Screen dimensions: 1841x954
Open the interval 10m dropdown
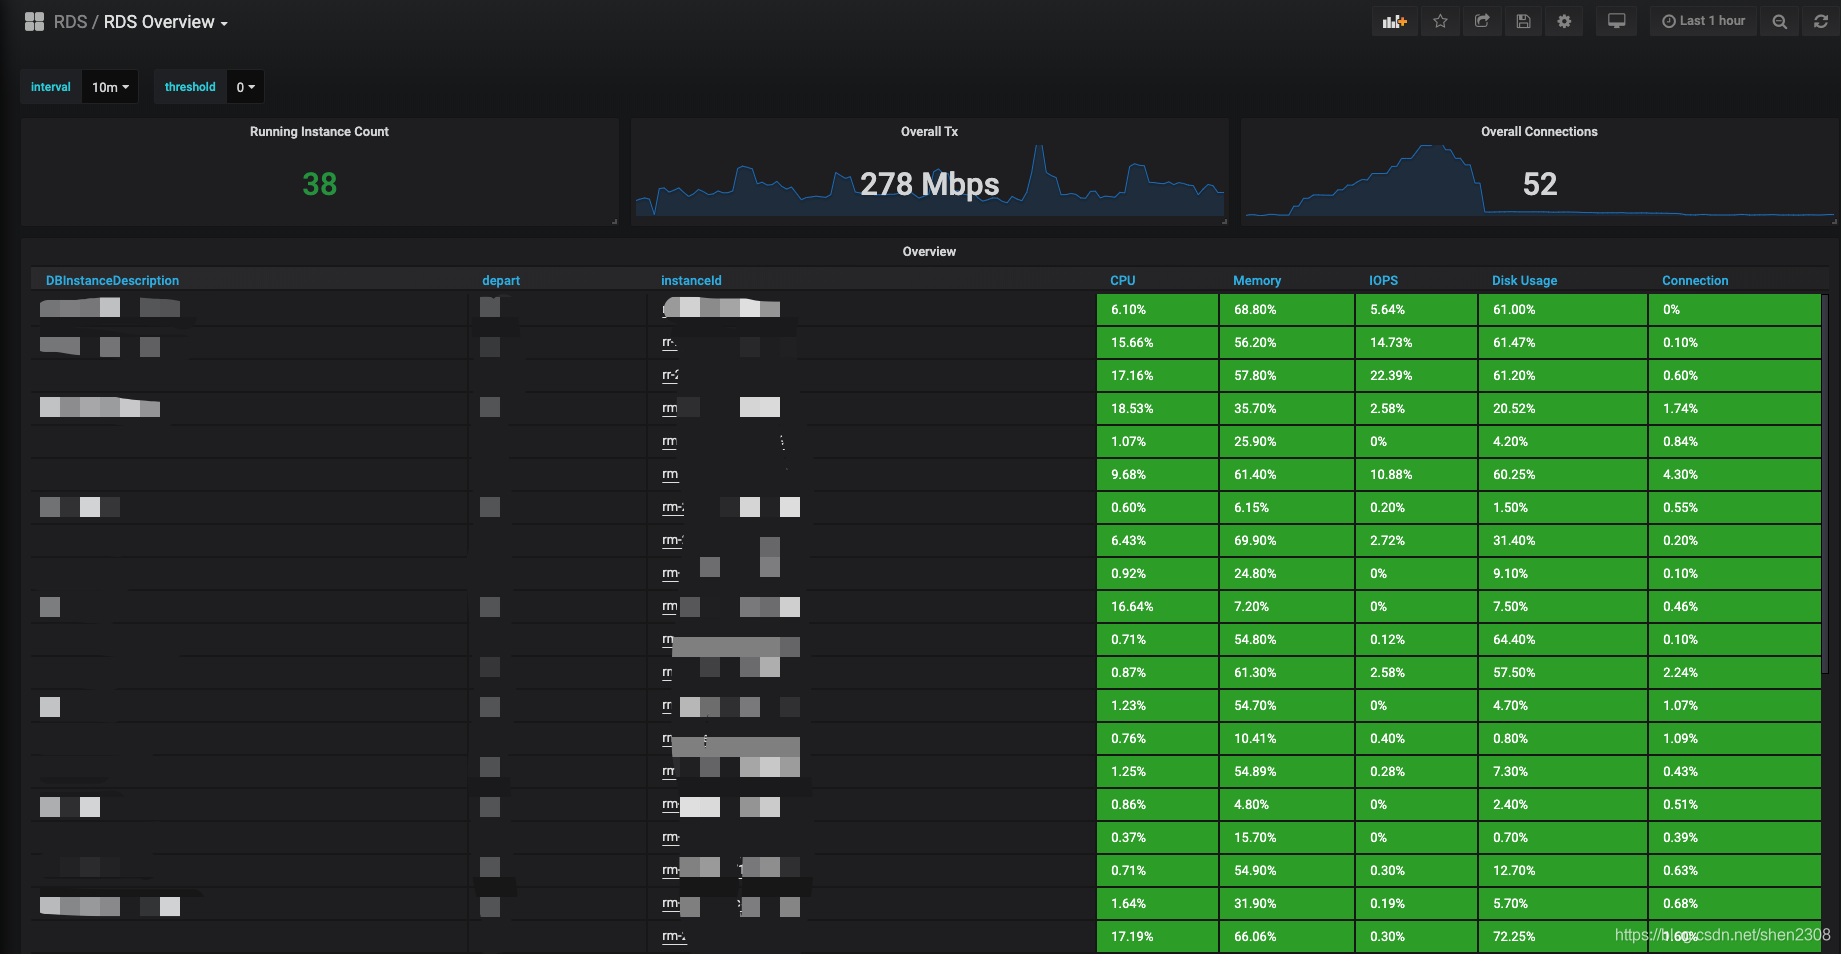pos(110,87)
